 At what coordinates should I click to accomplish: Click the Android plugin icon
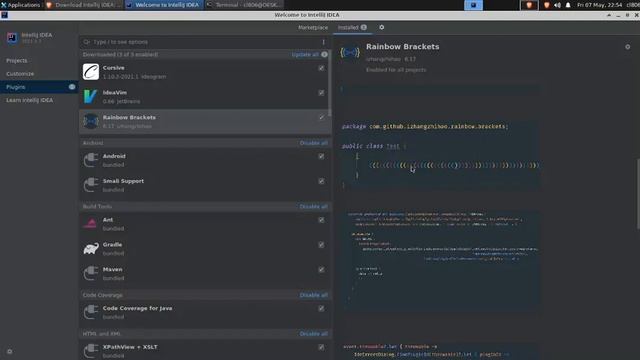[x=91, y=160]
